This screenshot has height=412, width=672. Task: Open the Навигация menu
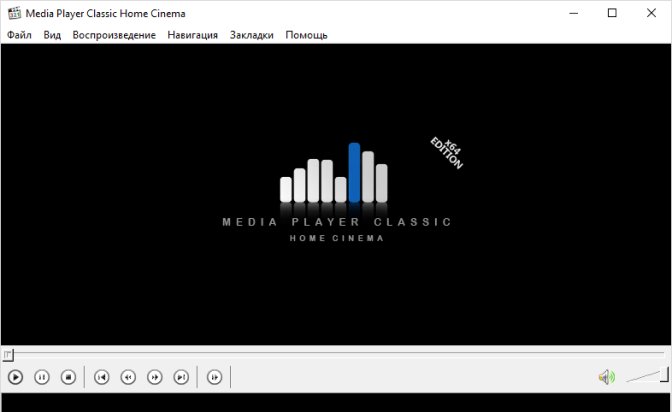[192, 35]
